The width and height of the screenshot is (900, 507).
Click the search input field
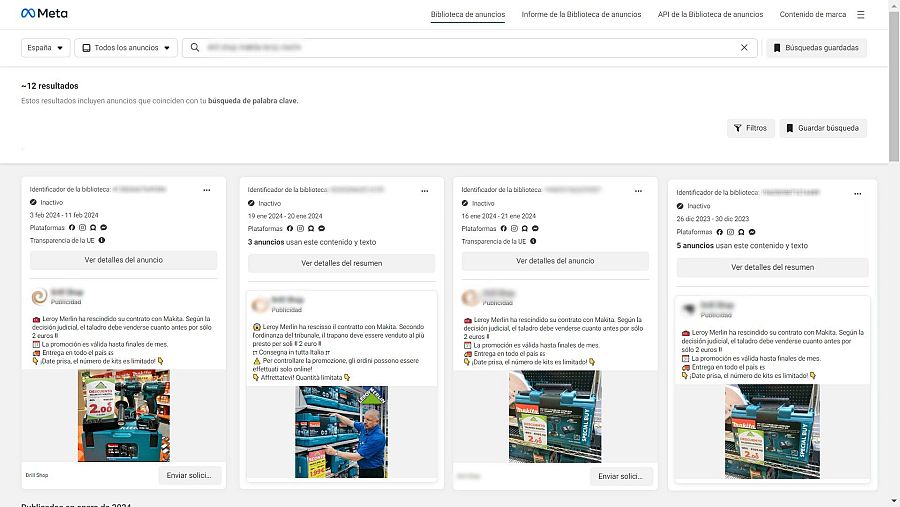[x=470, y=48]
